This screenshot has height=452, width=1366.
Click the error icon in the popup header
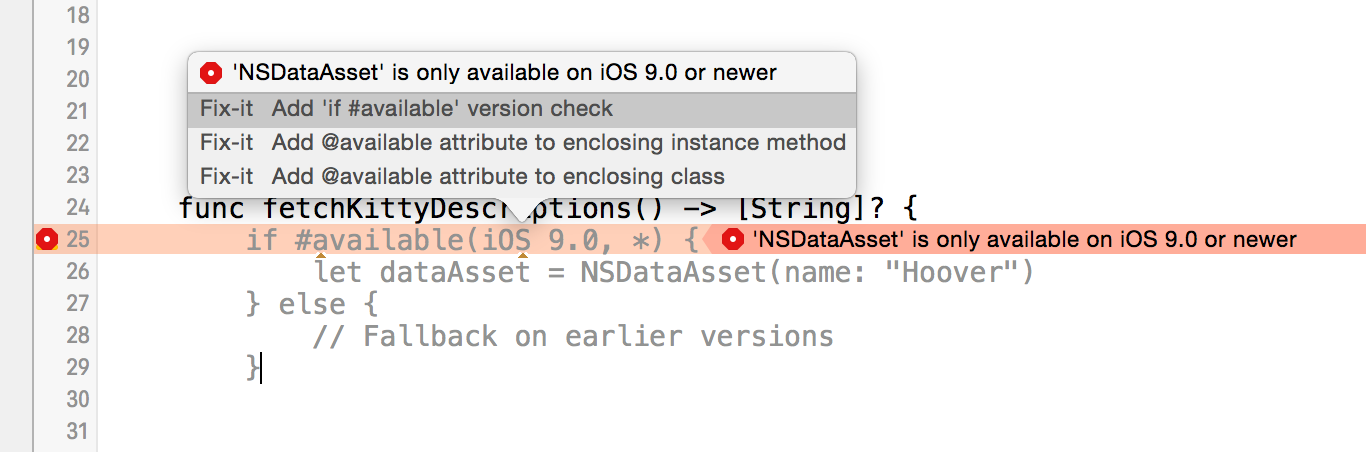(211, 73)
